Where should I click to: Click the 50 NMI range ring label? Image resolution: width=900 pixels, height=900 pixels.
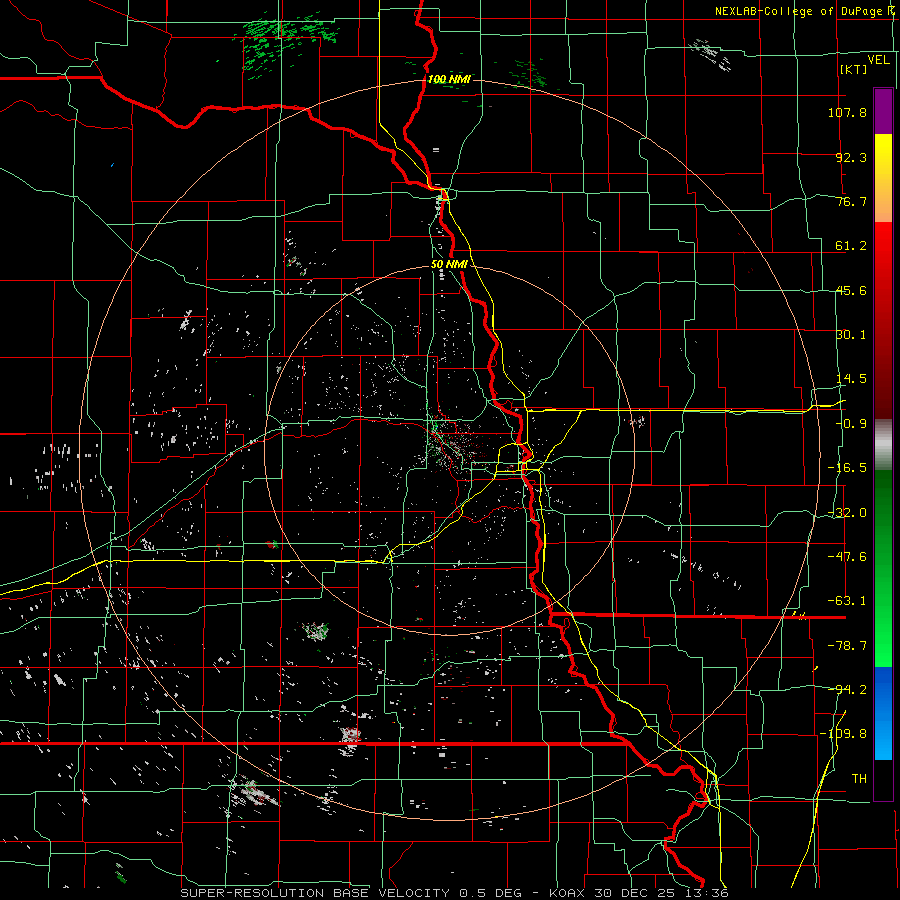coord(449,265)
